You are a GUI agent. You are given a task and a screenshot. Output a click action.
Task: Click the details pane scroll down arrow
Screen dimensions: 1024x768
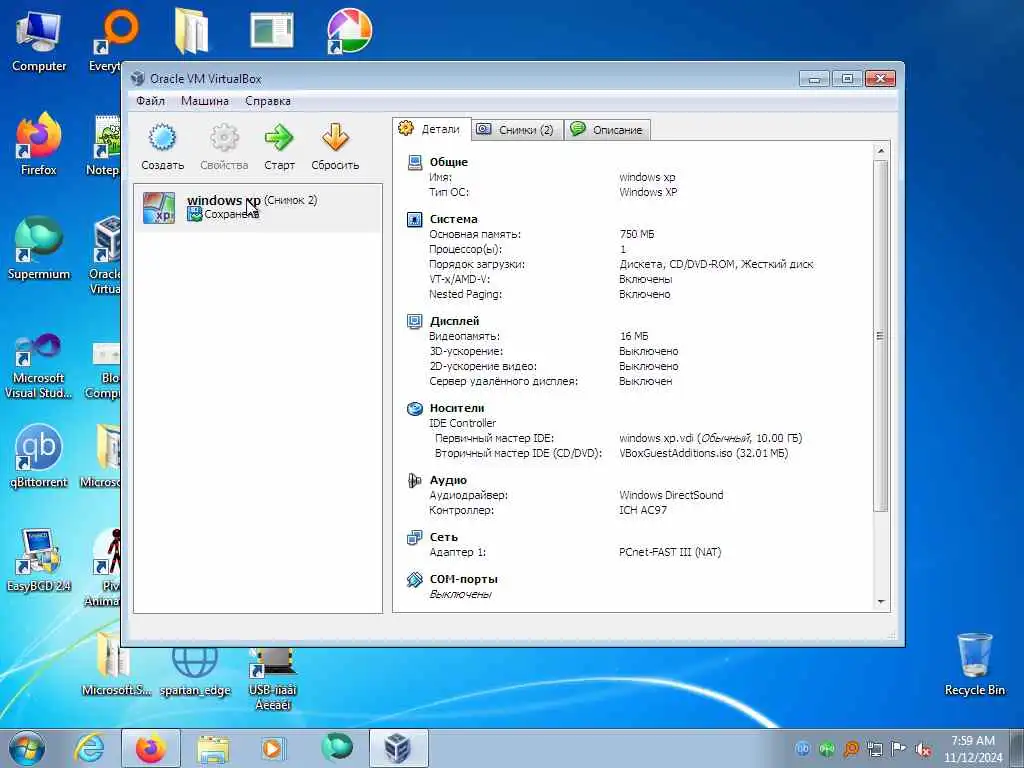pos(880,601)
